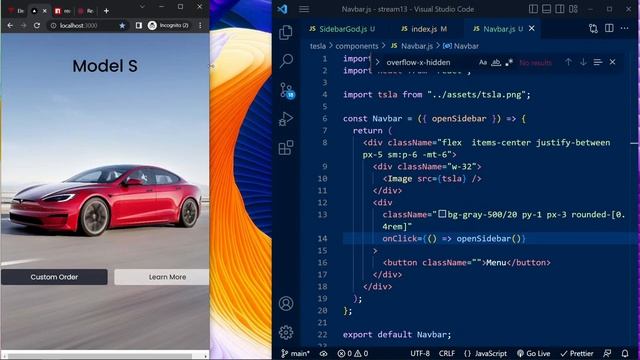Switch to the index.js tab

click(x=424, y=29)
